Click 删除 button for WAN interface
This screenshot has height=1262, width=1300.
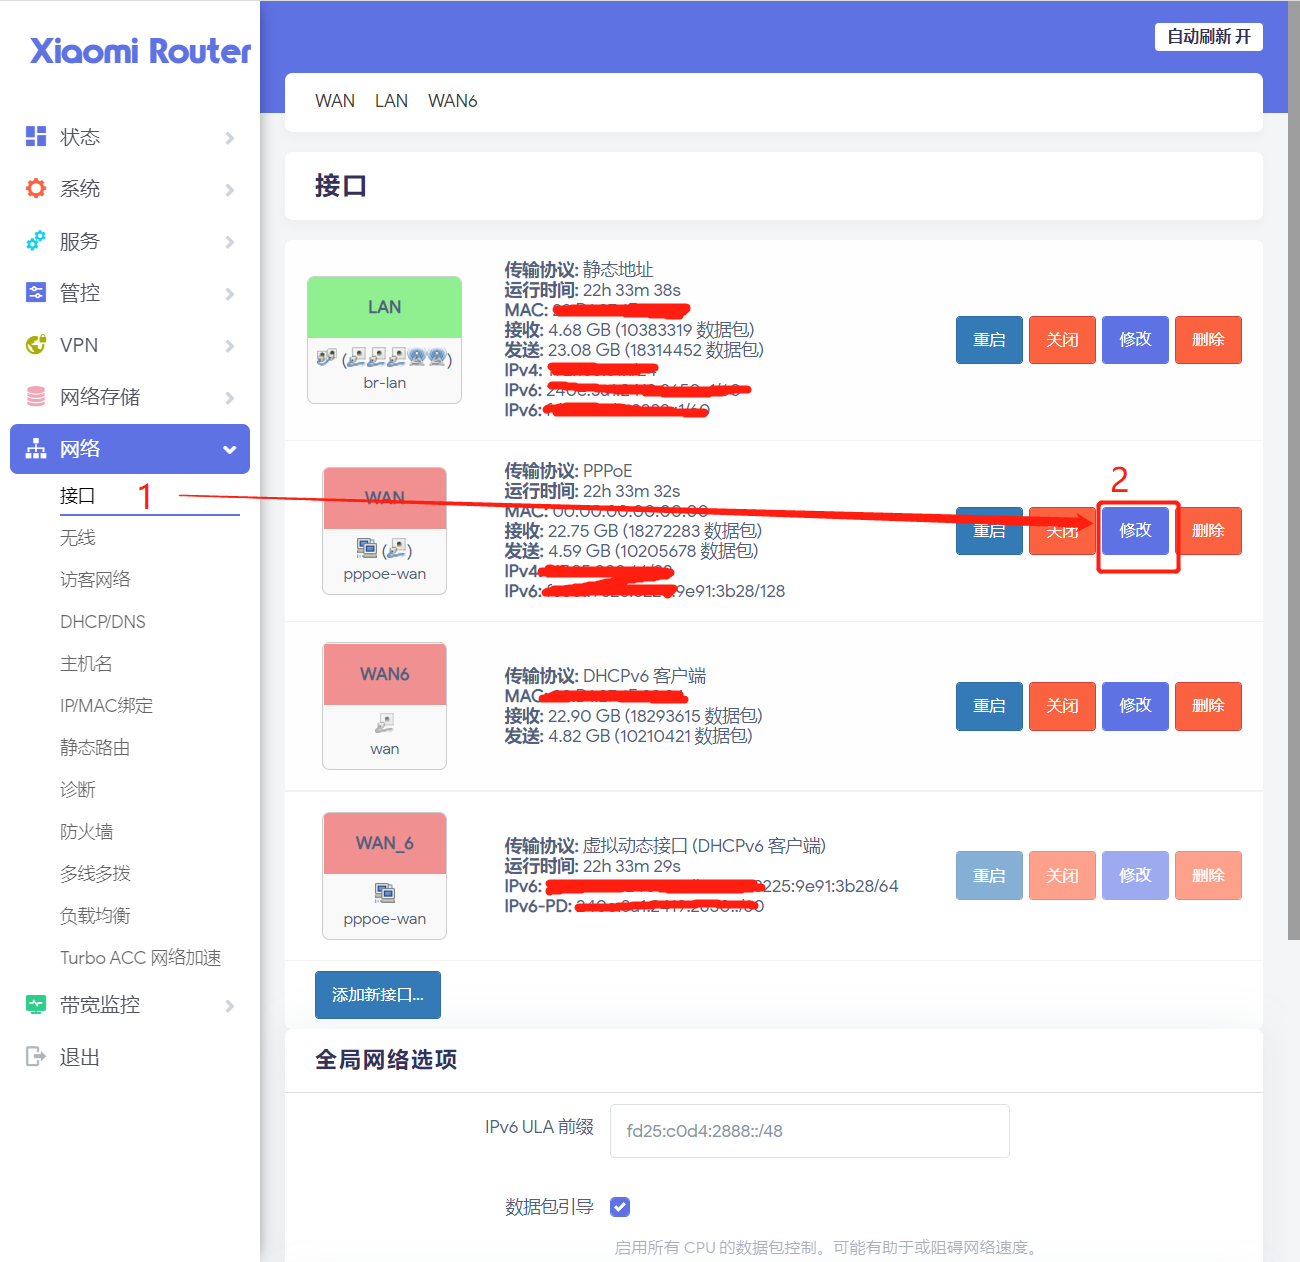click(1208, 530)
